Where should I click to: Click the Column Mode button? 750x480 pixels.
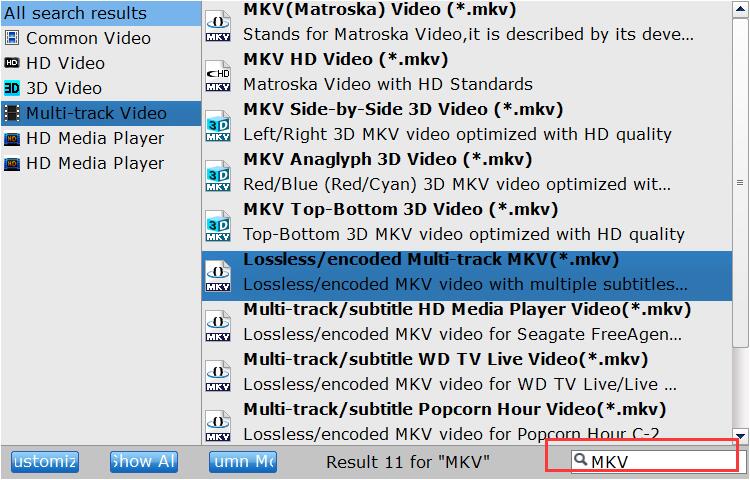click(243, 462)
